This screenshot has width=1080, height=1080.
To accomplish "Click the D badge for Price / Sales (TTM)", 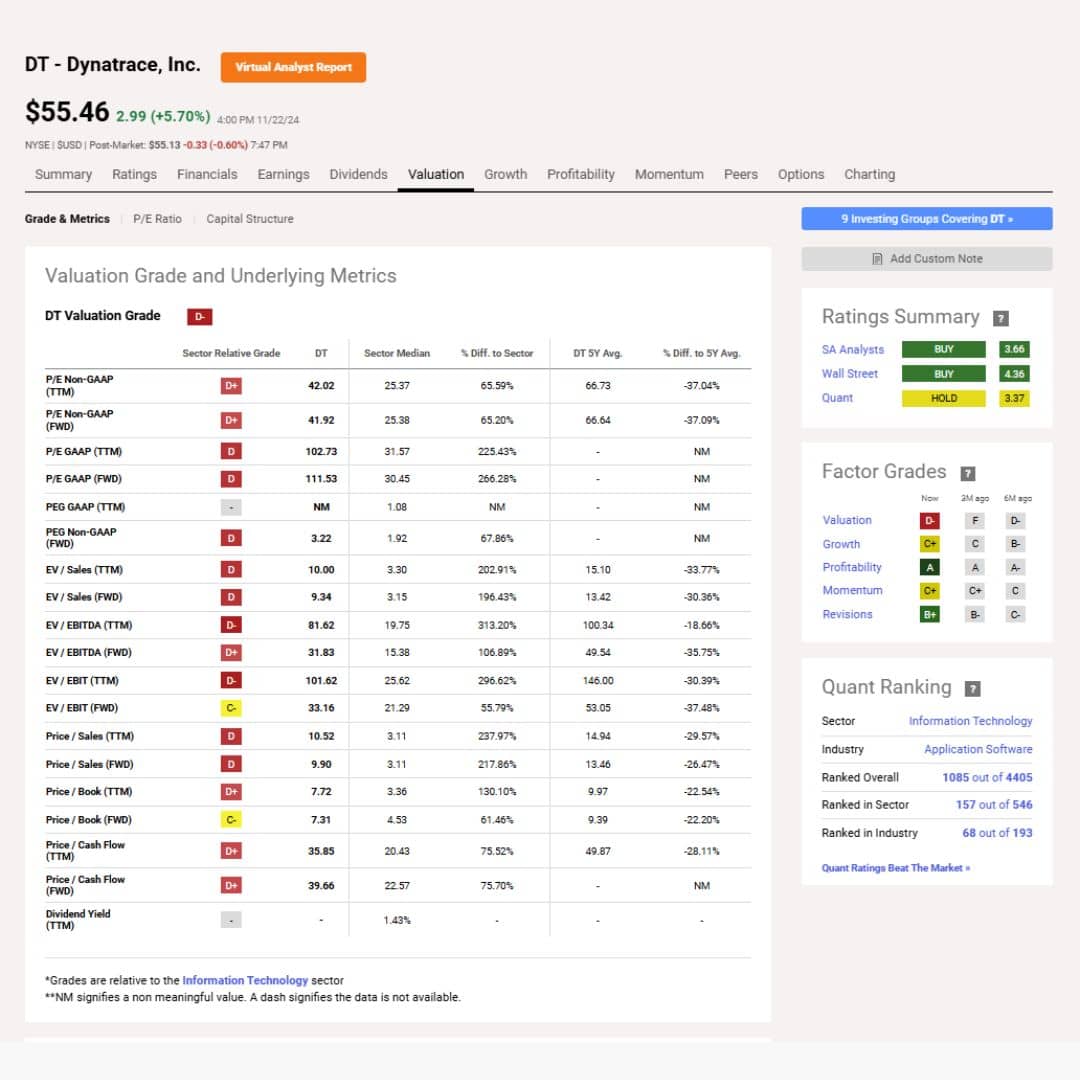I will (x=231, y=736).
